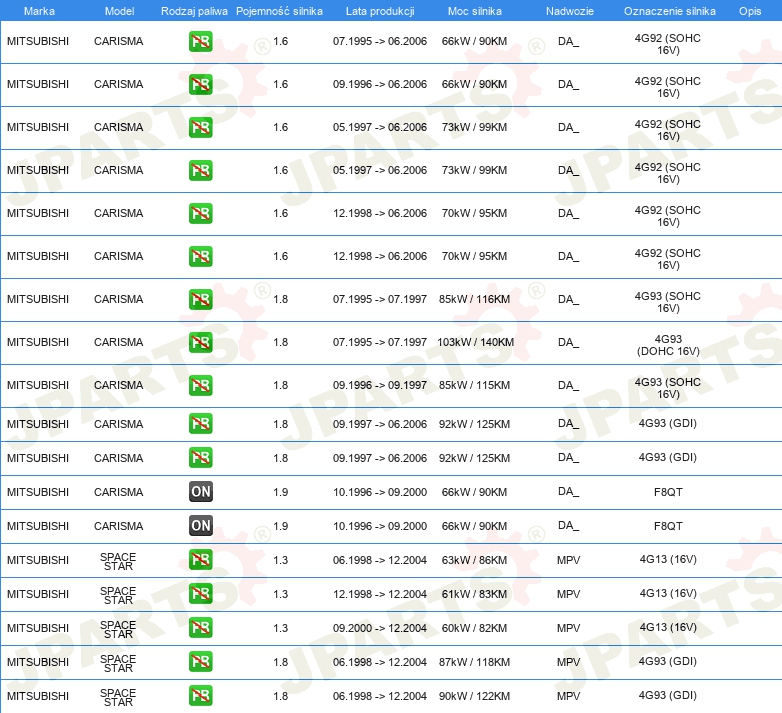Select the Pojemność silnika column header
The image size is (782, 713).
coord(279,11)
